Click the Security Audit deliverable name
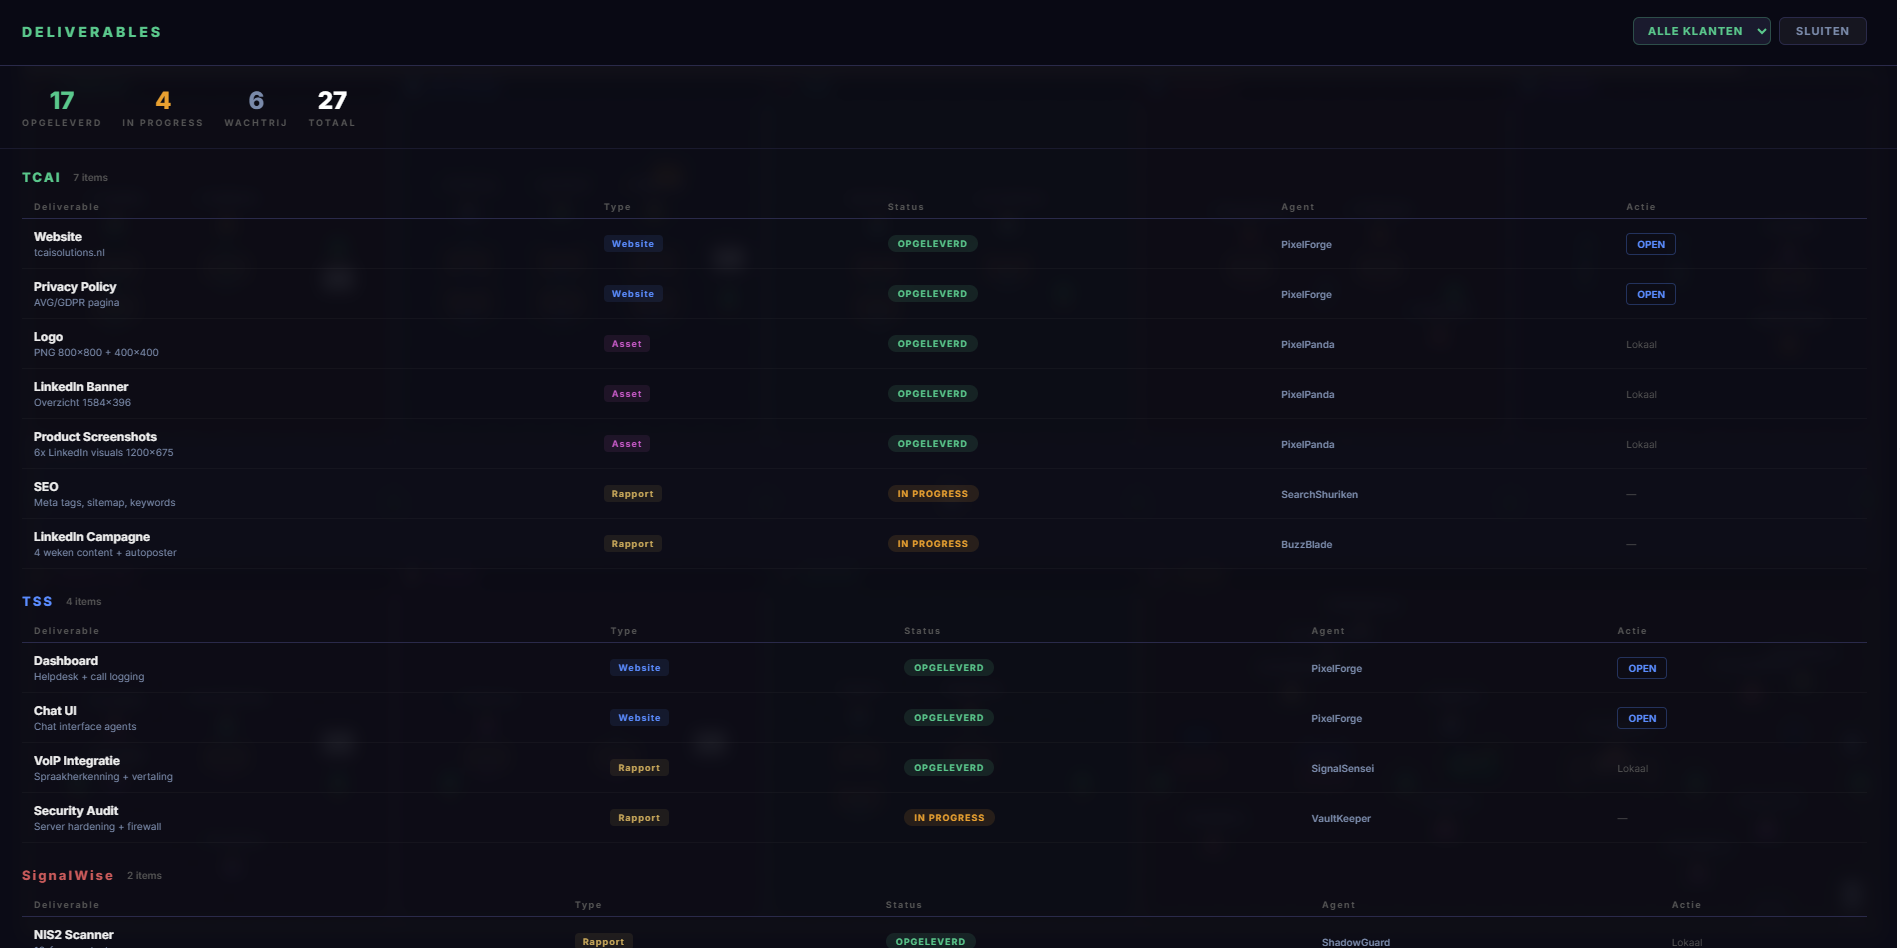1900x948 pixels. (76, 811)
